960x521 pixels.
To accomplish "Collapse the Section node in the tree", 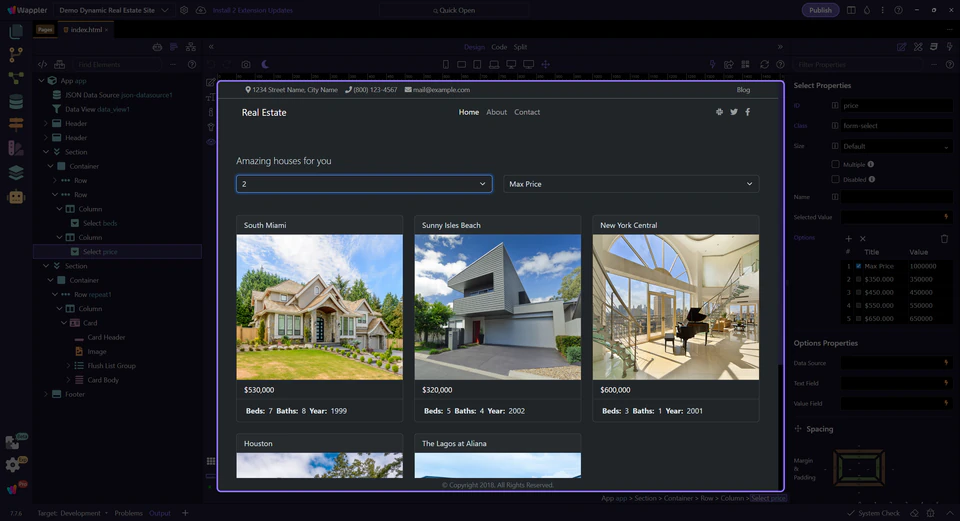I will [46, 152].
